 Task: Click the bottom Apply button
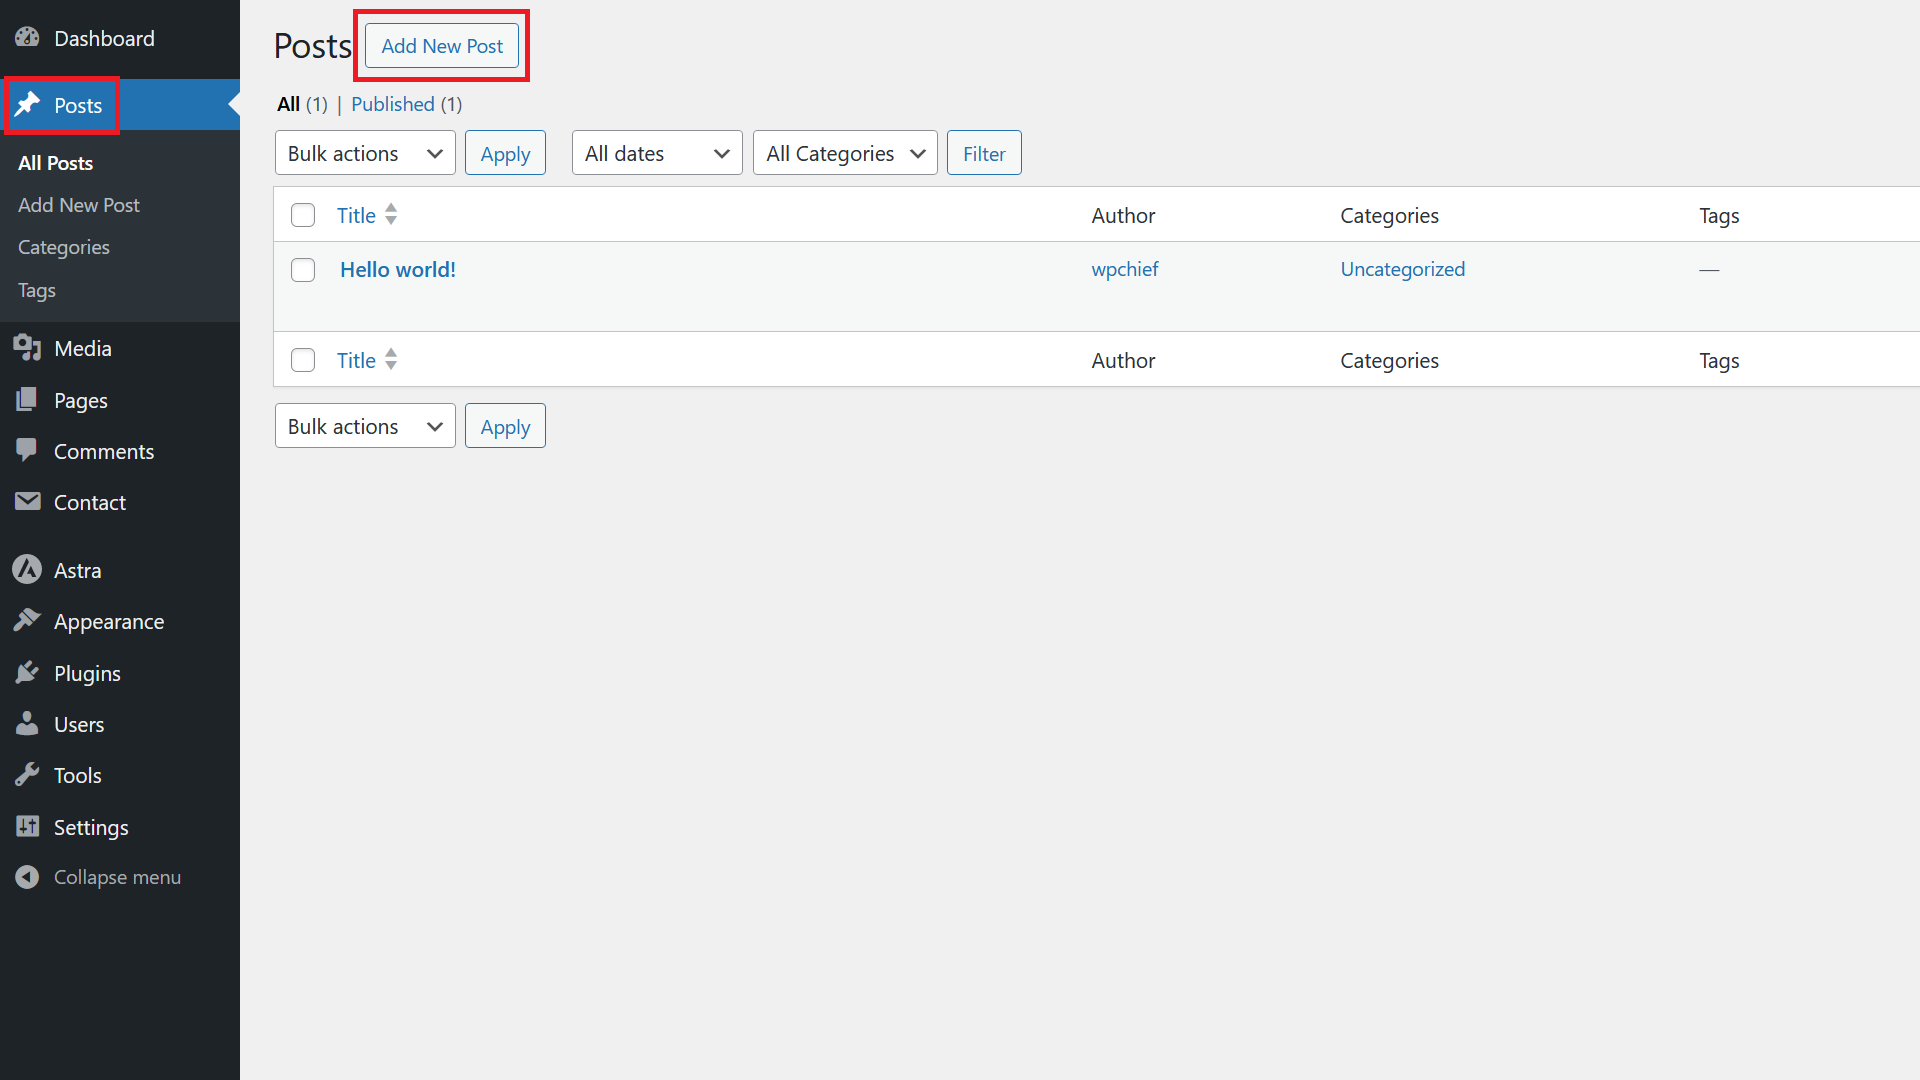[x=505, y=426]
